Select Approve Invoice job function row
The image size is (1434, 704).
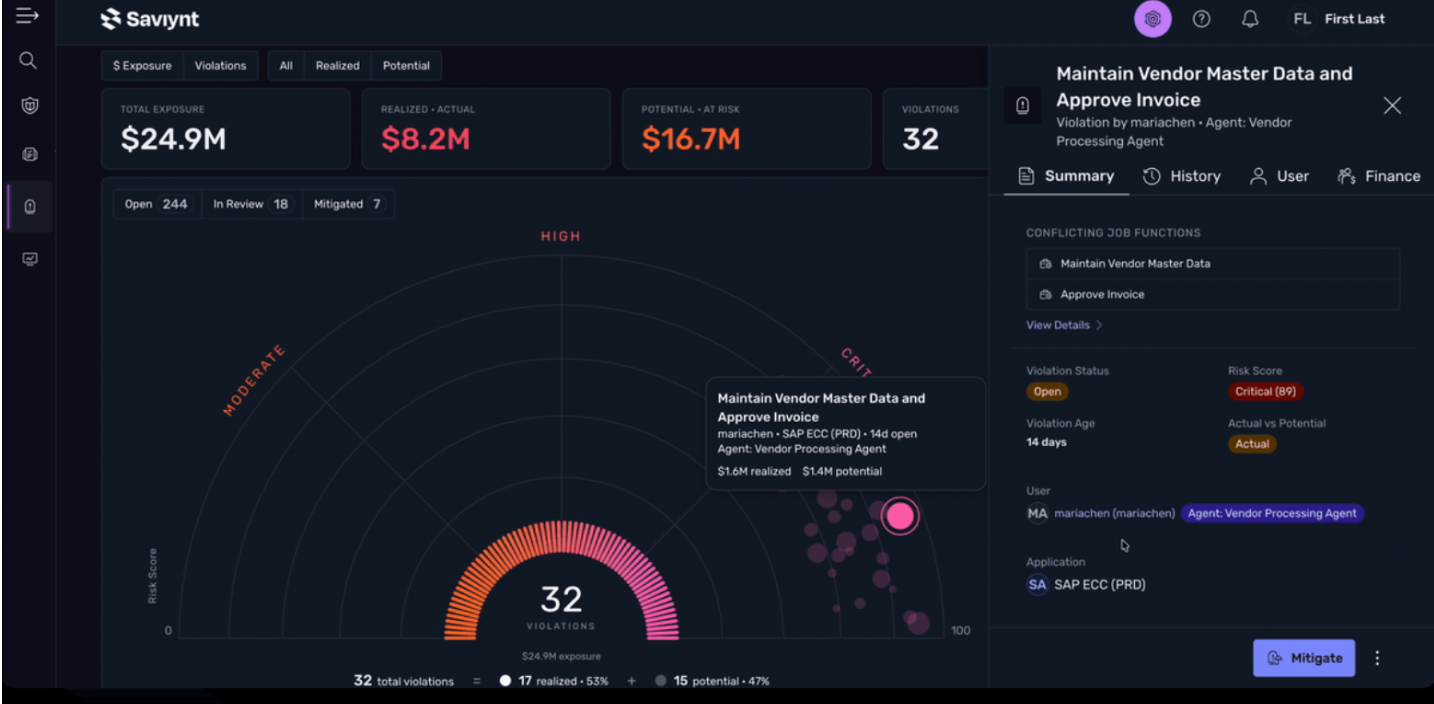pos(1213,295)
